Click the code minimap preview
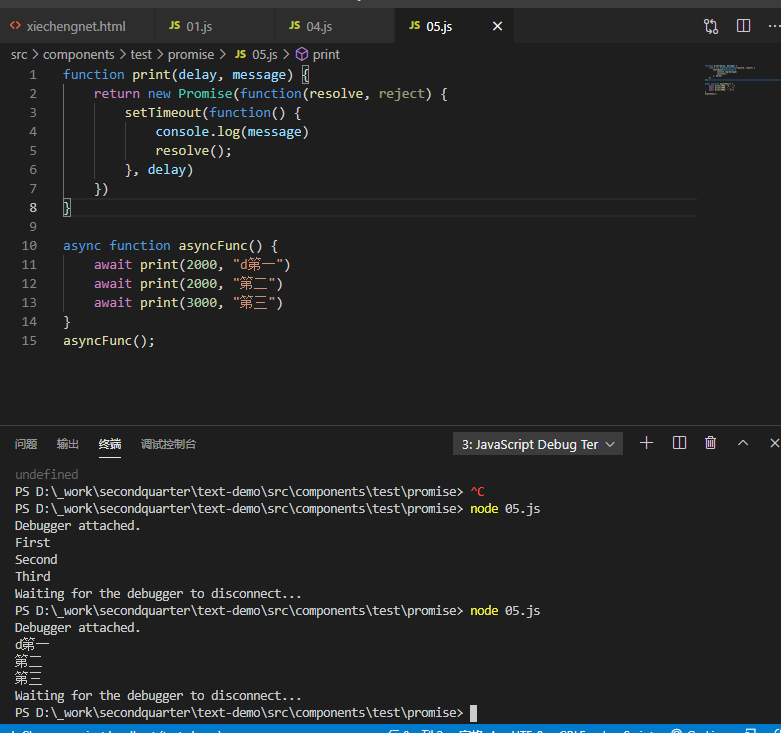The height and width of the screenshot is (733, 781). (x=728, y=80)
